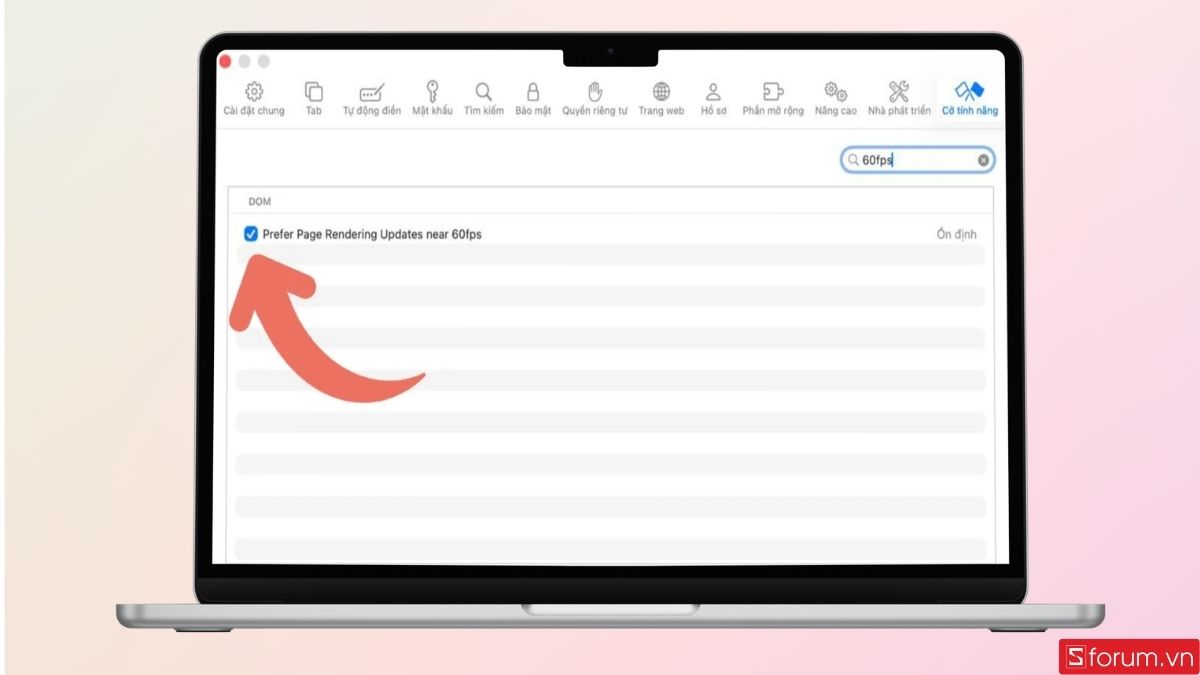Open Tự động điền preferences
Screen dimensions: 1200x675
(x=371, y=97)
